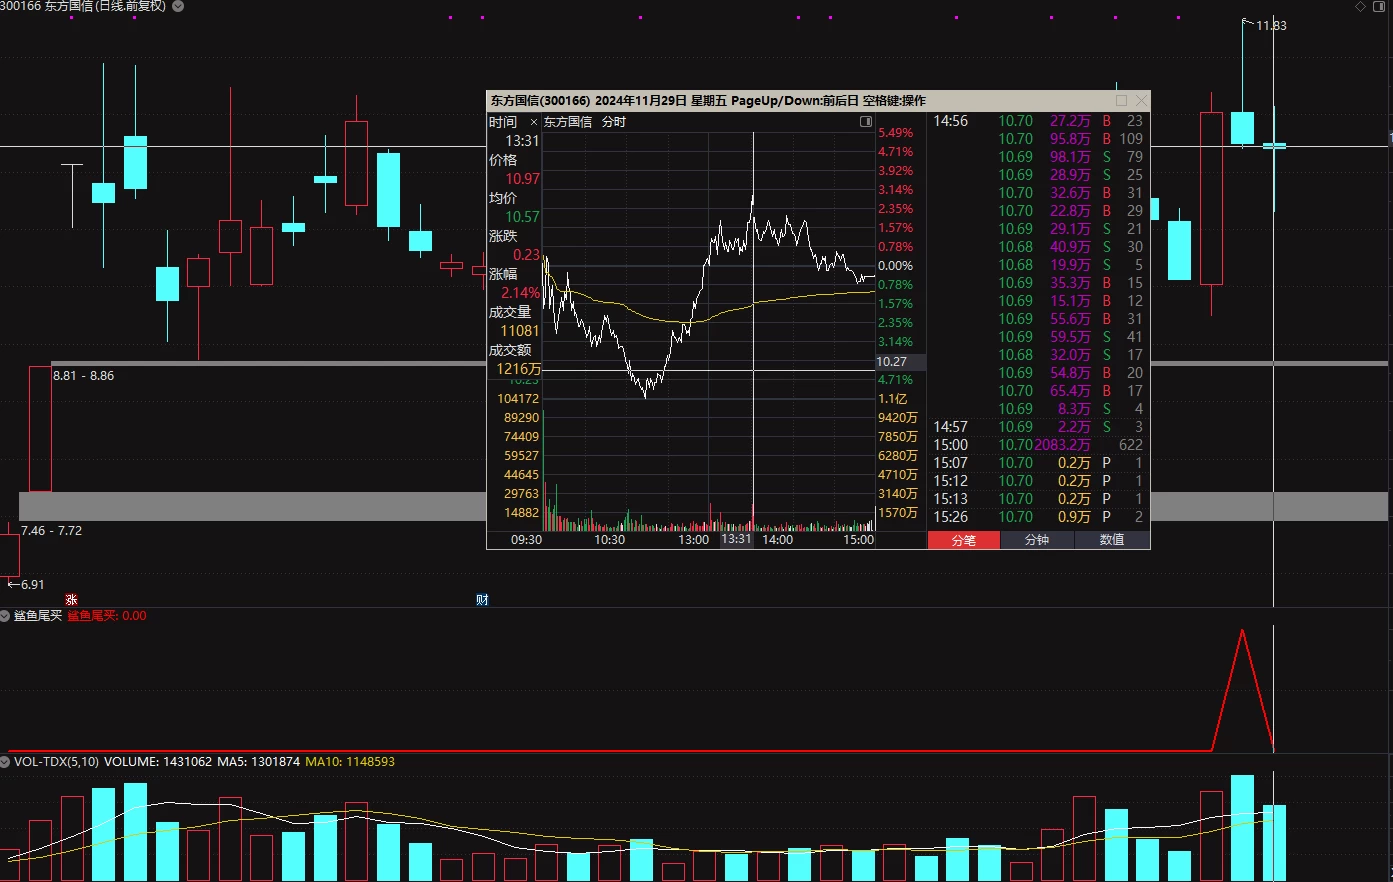
Task: Expand the 鲨鱼尾买 indicator options arrow
Action: point(5,616)
